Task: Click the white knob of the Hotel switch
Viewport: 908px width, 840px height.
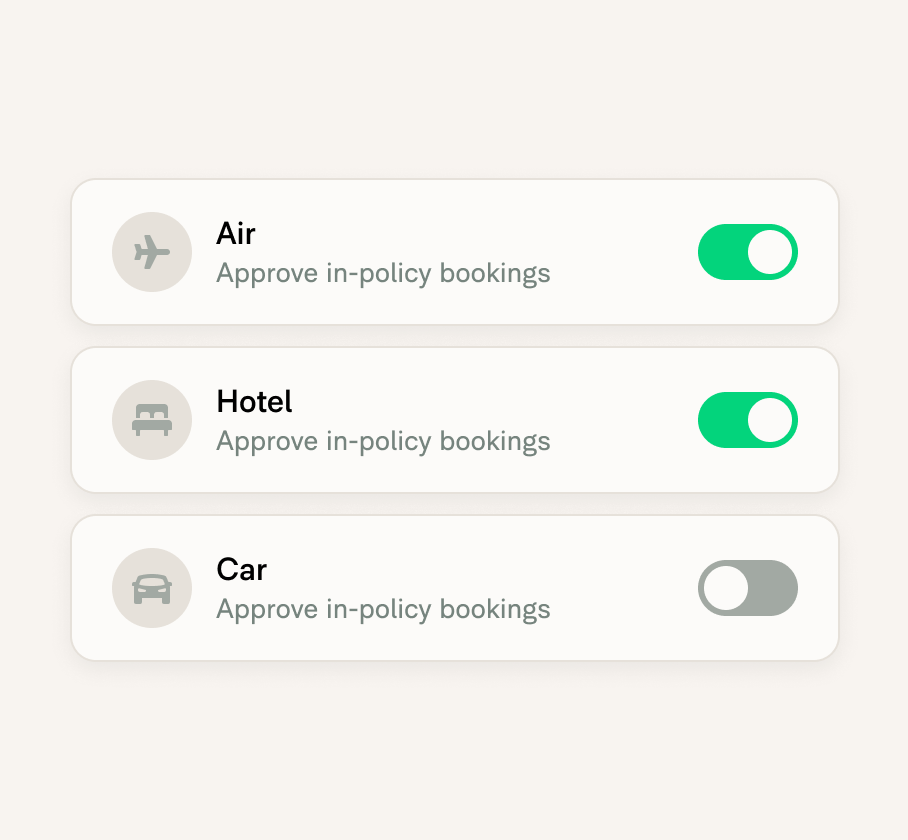Action: tap(770, 420)
